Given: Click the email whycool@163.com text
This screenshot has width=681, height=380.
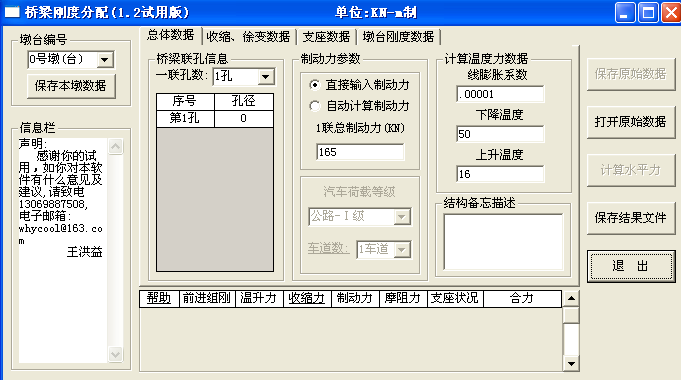Looking at the screenshot, I should [x=60, y=234].
